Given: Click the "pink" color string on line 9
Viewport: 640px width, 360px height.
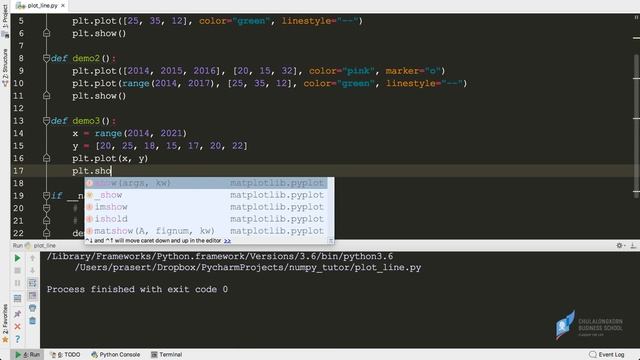Looking at the screenshot, I should pyautogui.click(x=359, y=71).
